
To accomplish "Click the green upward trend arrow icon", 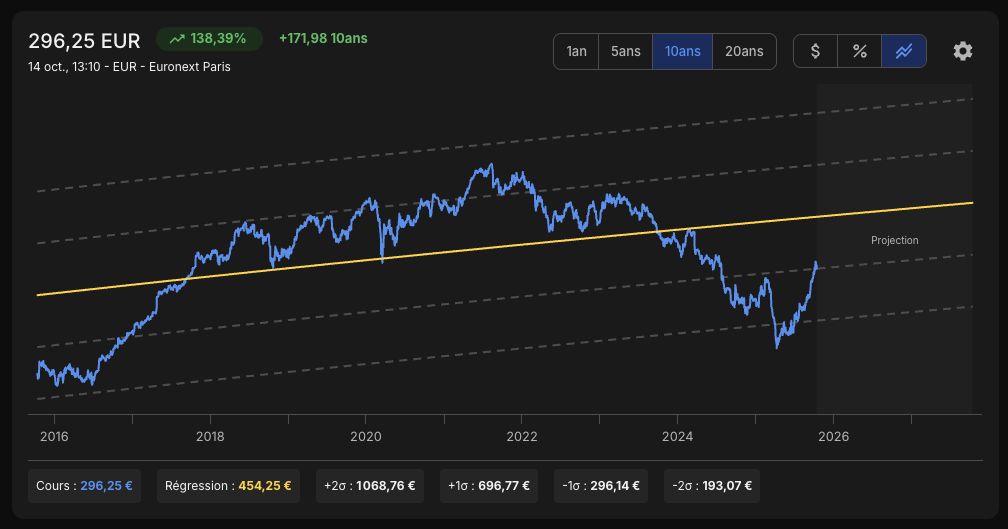I will pos(177,39).
